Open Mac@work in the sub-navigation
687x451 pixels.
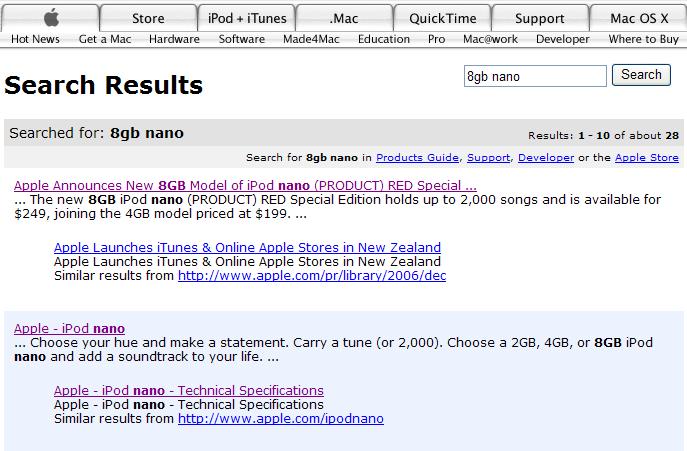pos(490,39)
